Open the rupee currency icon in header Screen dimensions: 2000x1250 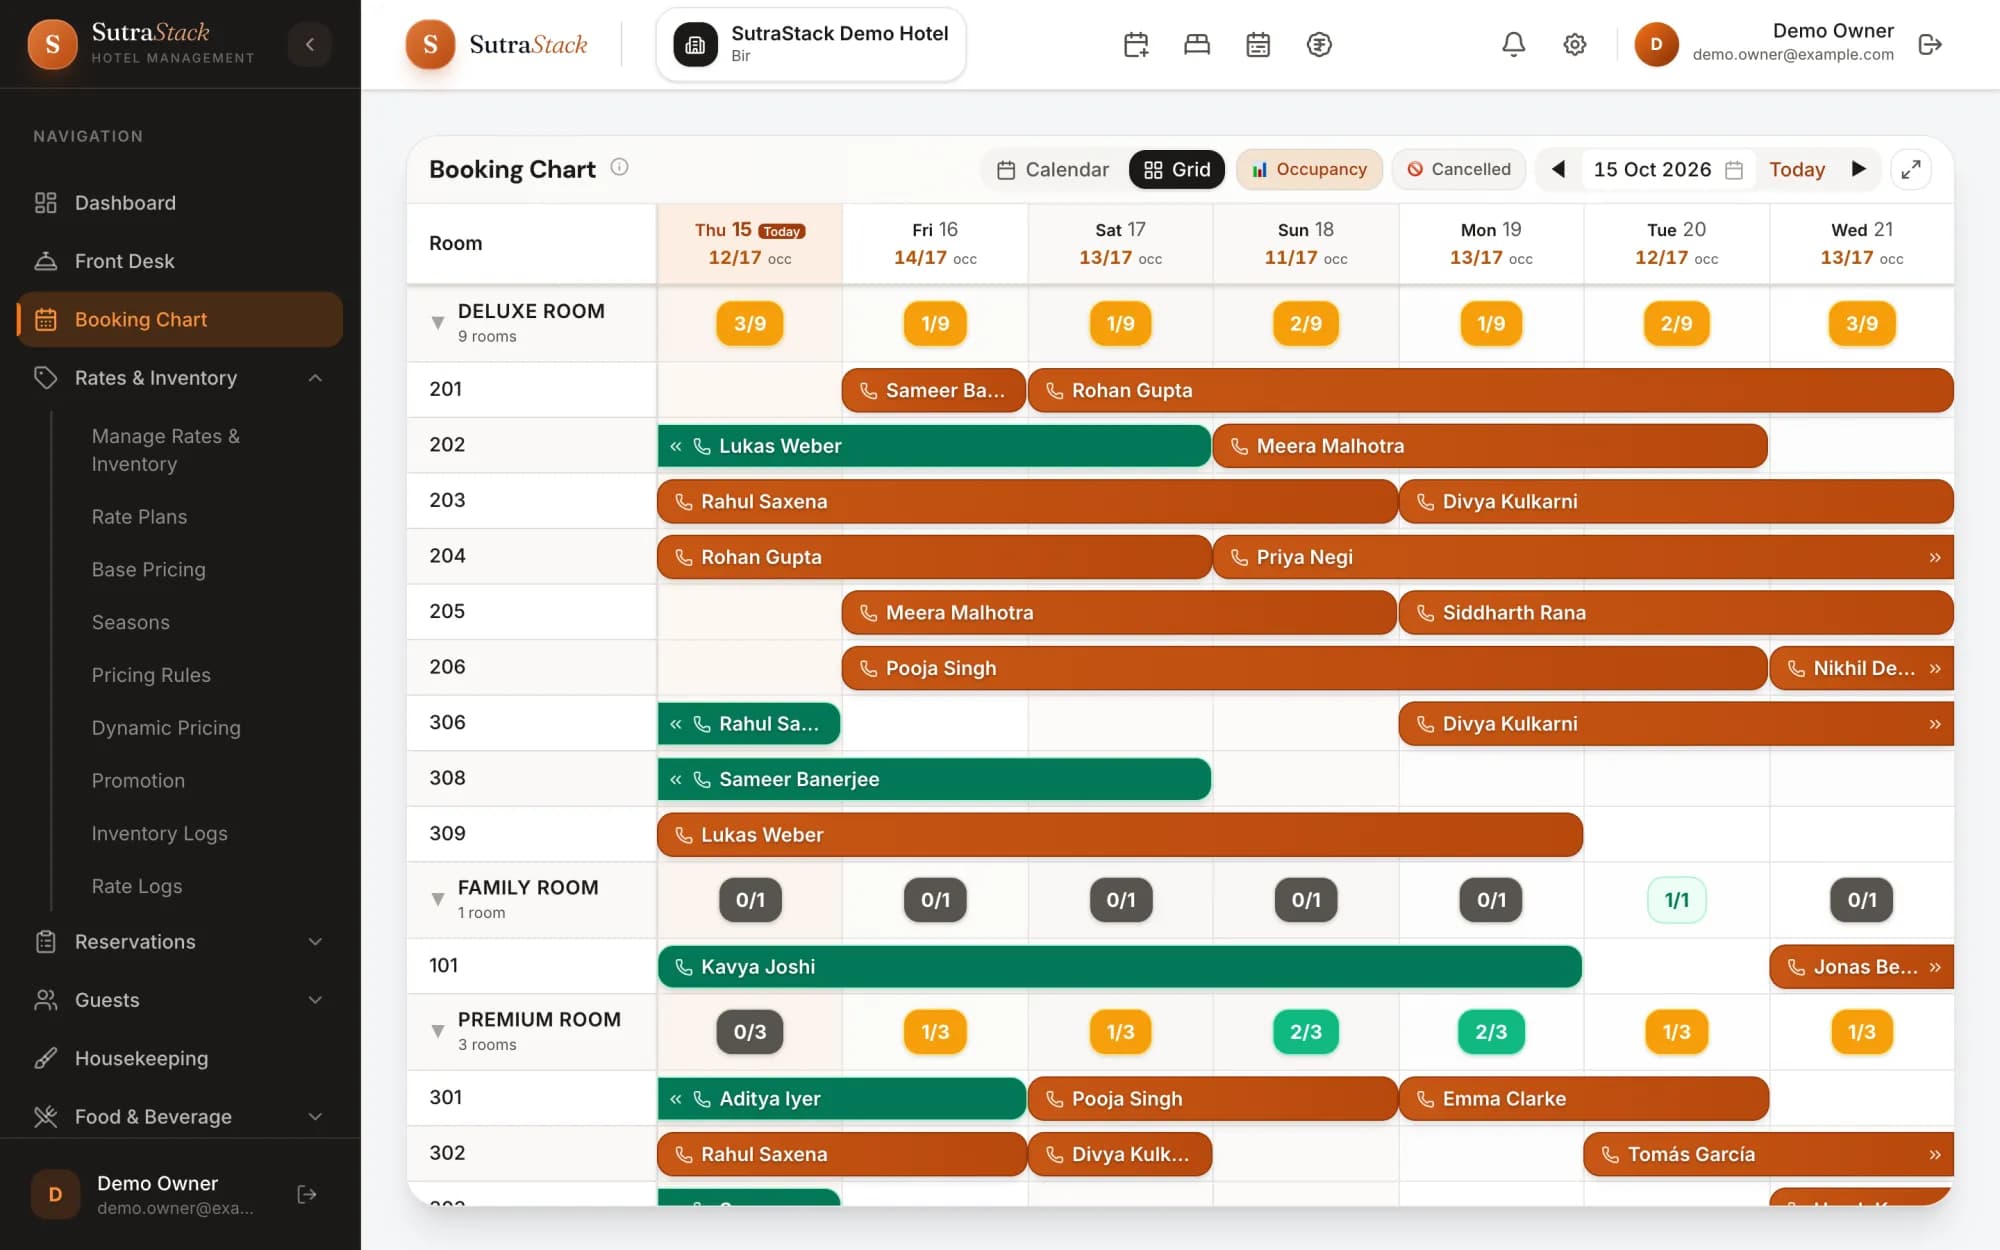point(1319,44)
